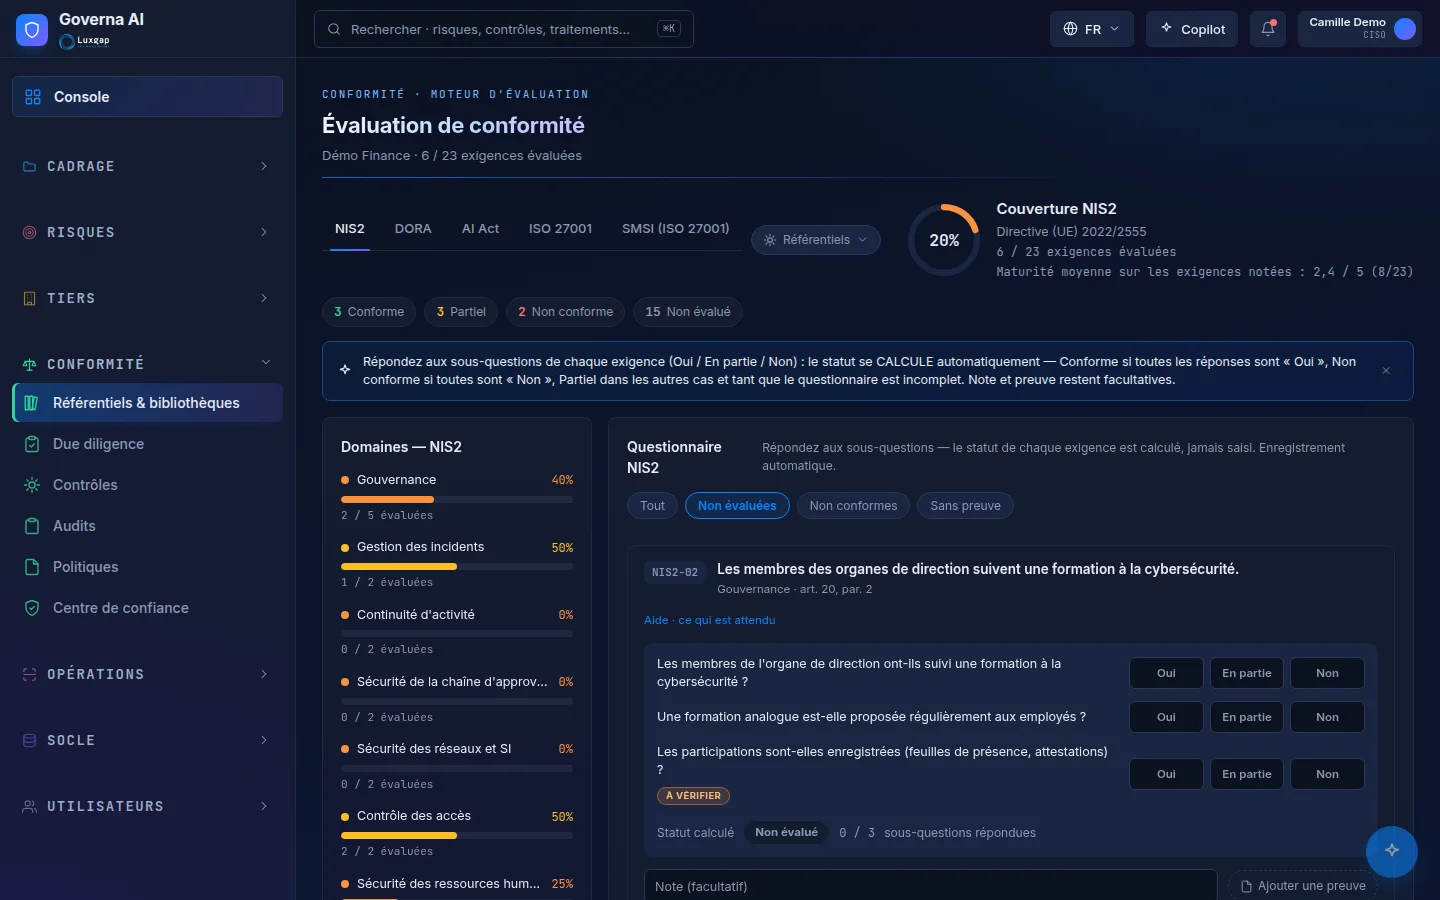Viewport: 1440px width, 900px height.
Task: Open the Copilot button
Action: (1192, 29)
